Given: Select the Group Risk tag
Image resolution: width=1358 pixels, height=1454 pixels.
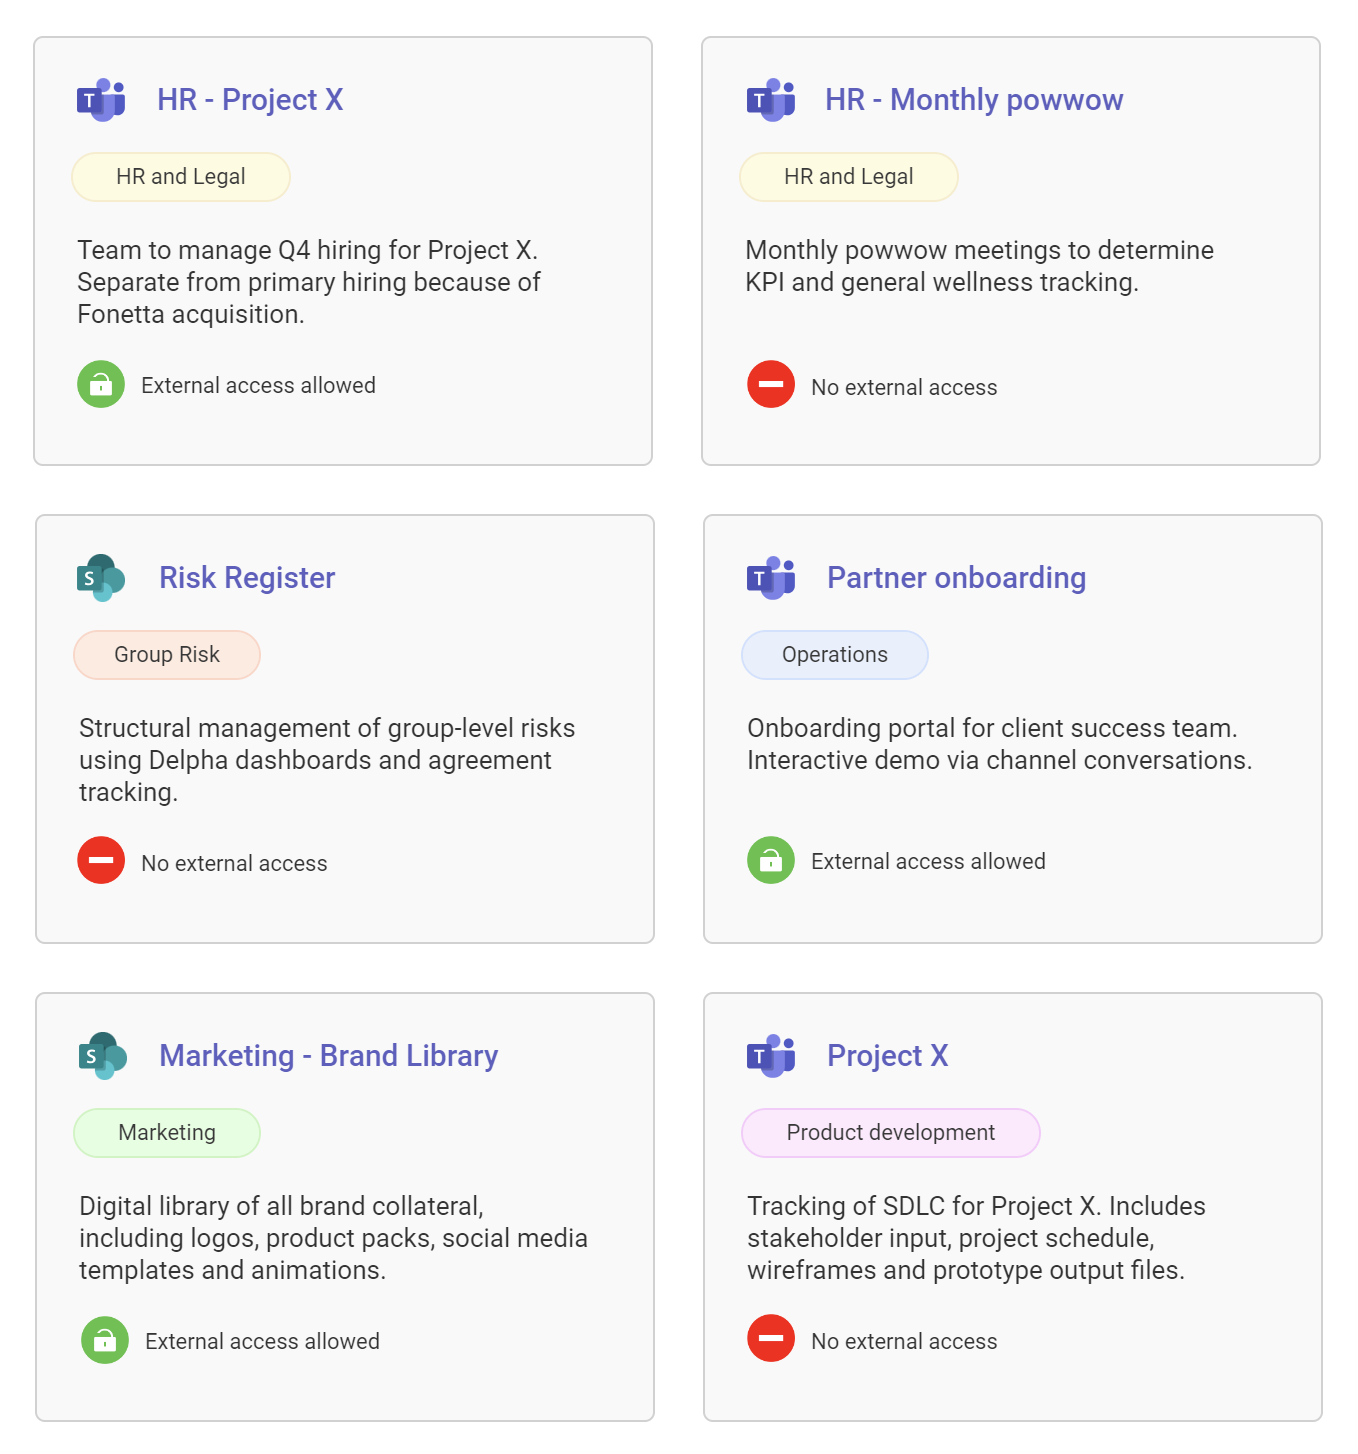Looking at the screenshot, I should [167, 655].
